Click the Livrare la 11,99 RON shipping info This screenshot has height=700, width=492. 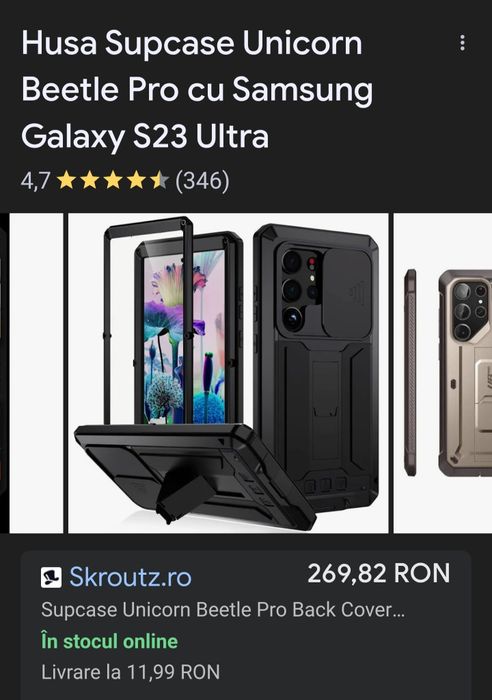pos(130,672)
